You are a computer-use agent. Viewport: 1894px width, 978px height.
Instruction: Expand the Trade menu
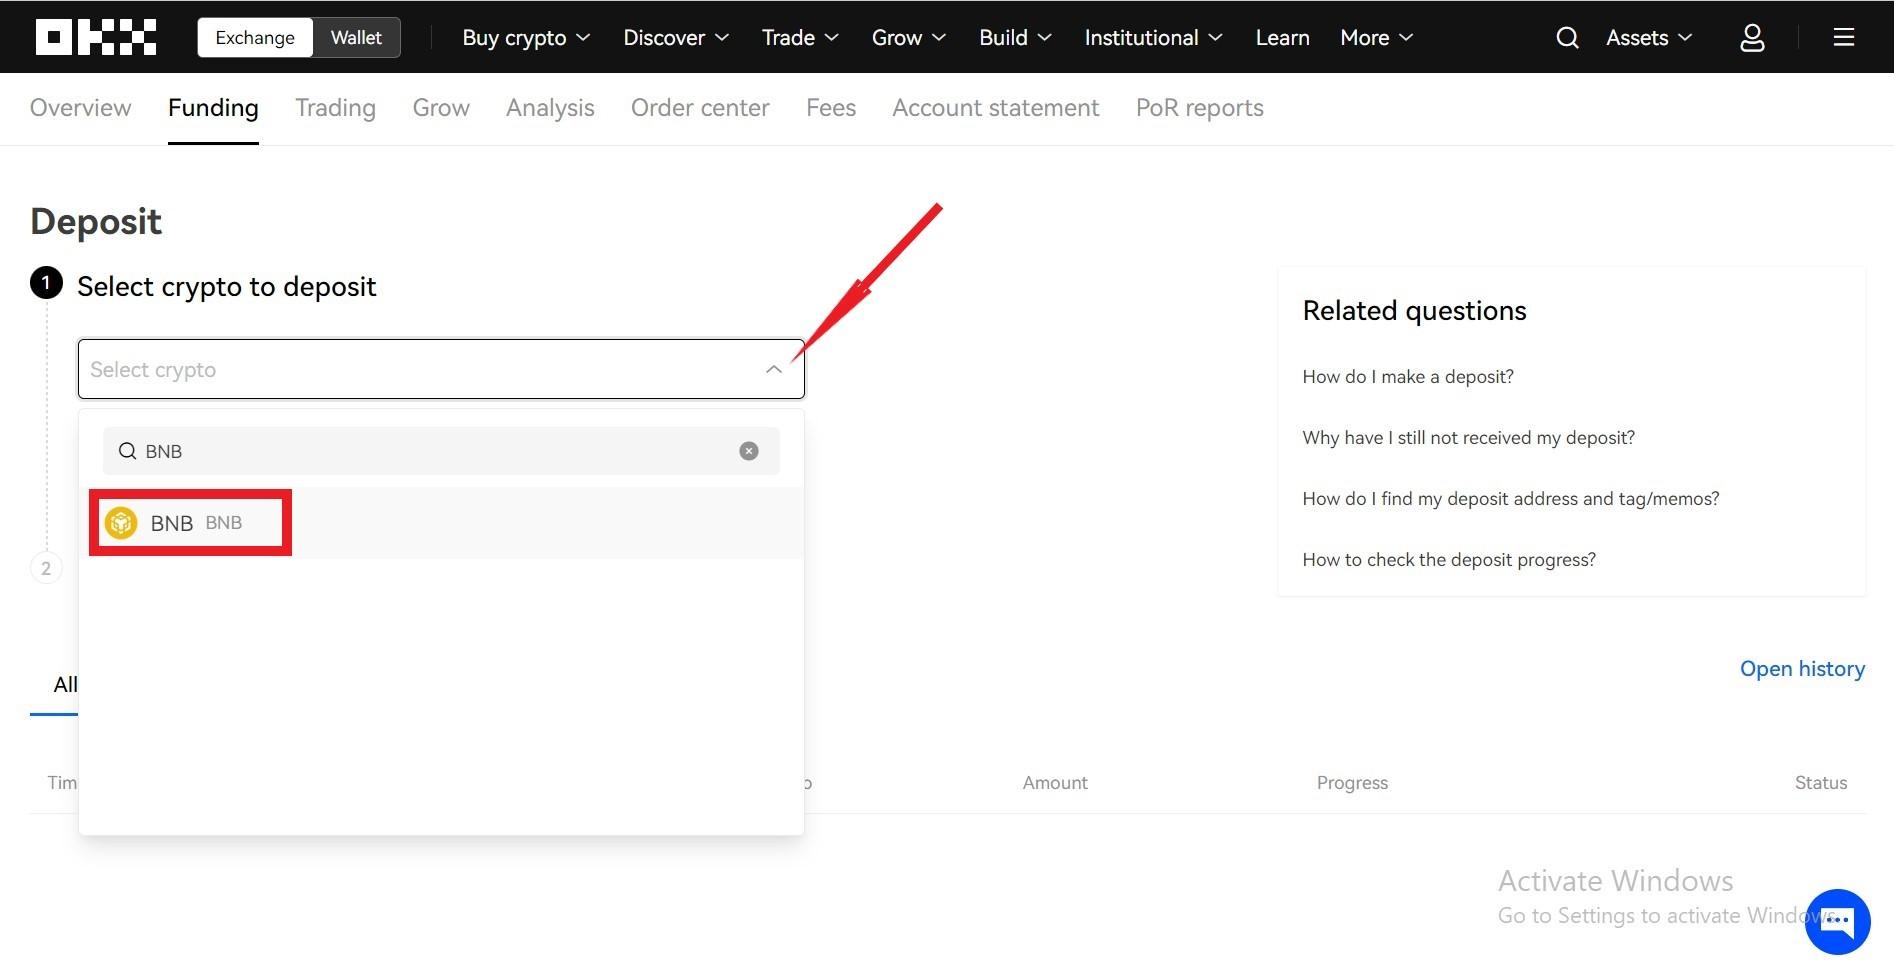[800, 38]
